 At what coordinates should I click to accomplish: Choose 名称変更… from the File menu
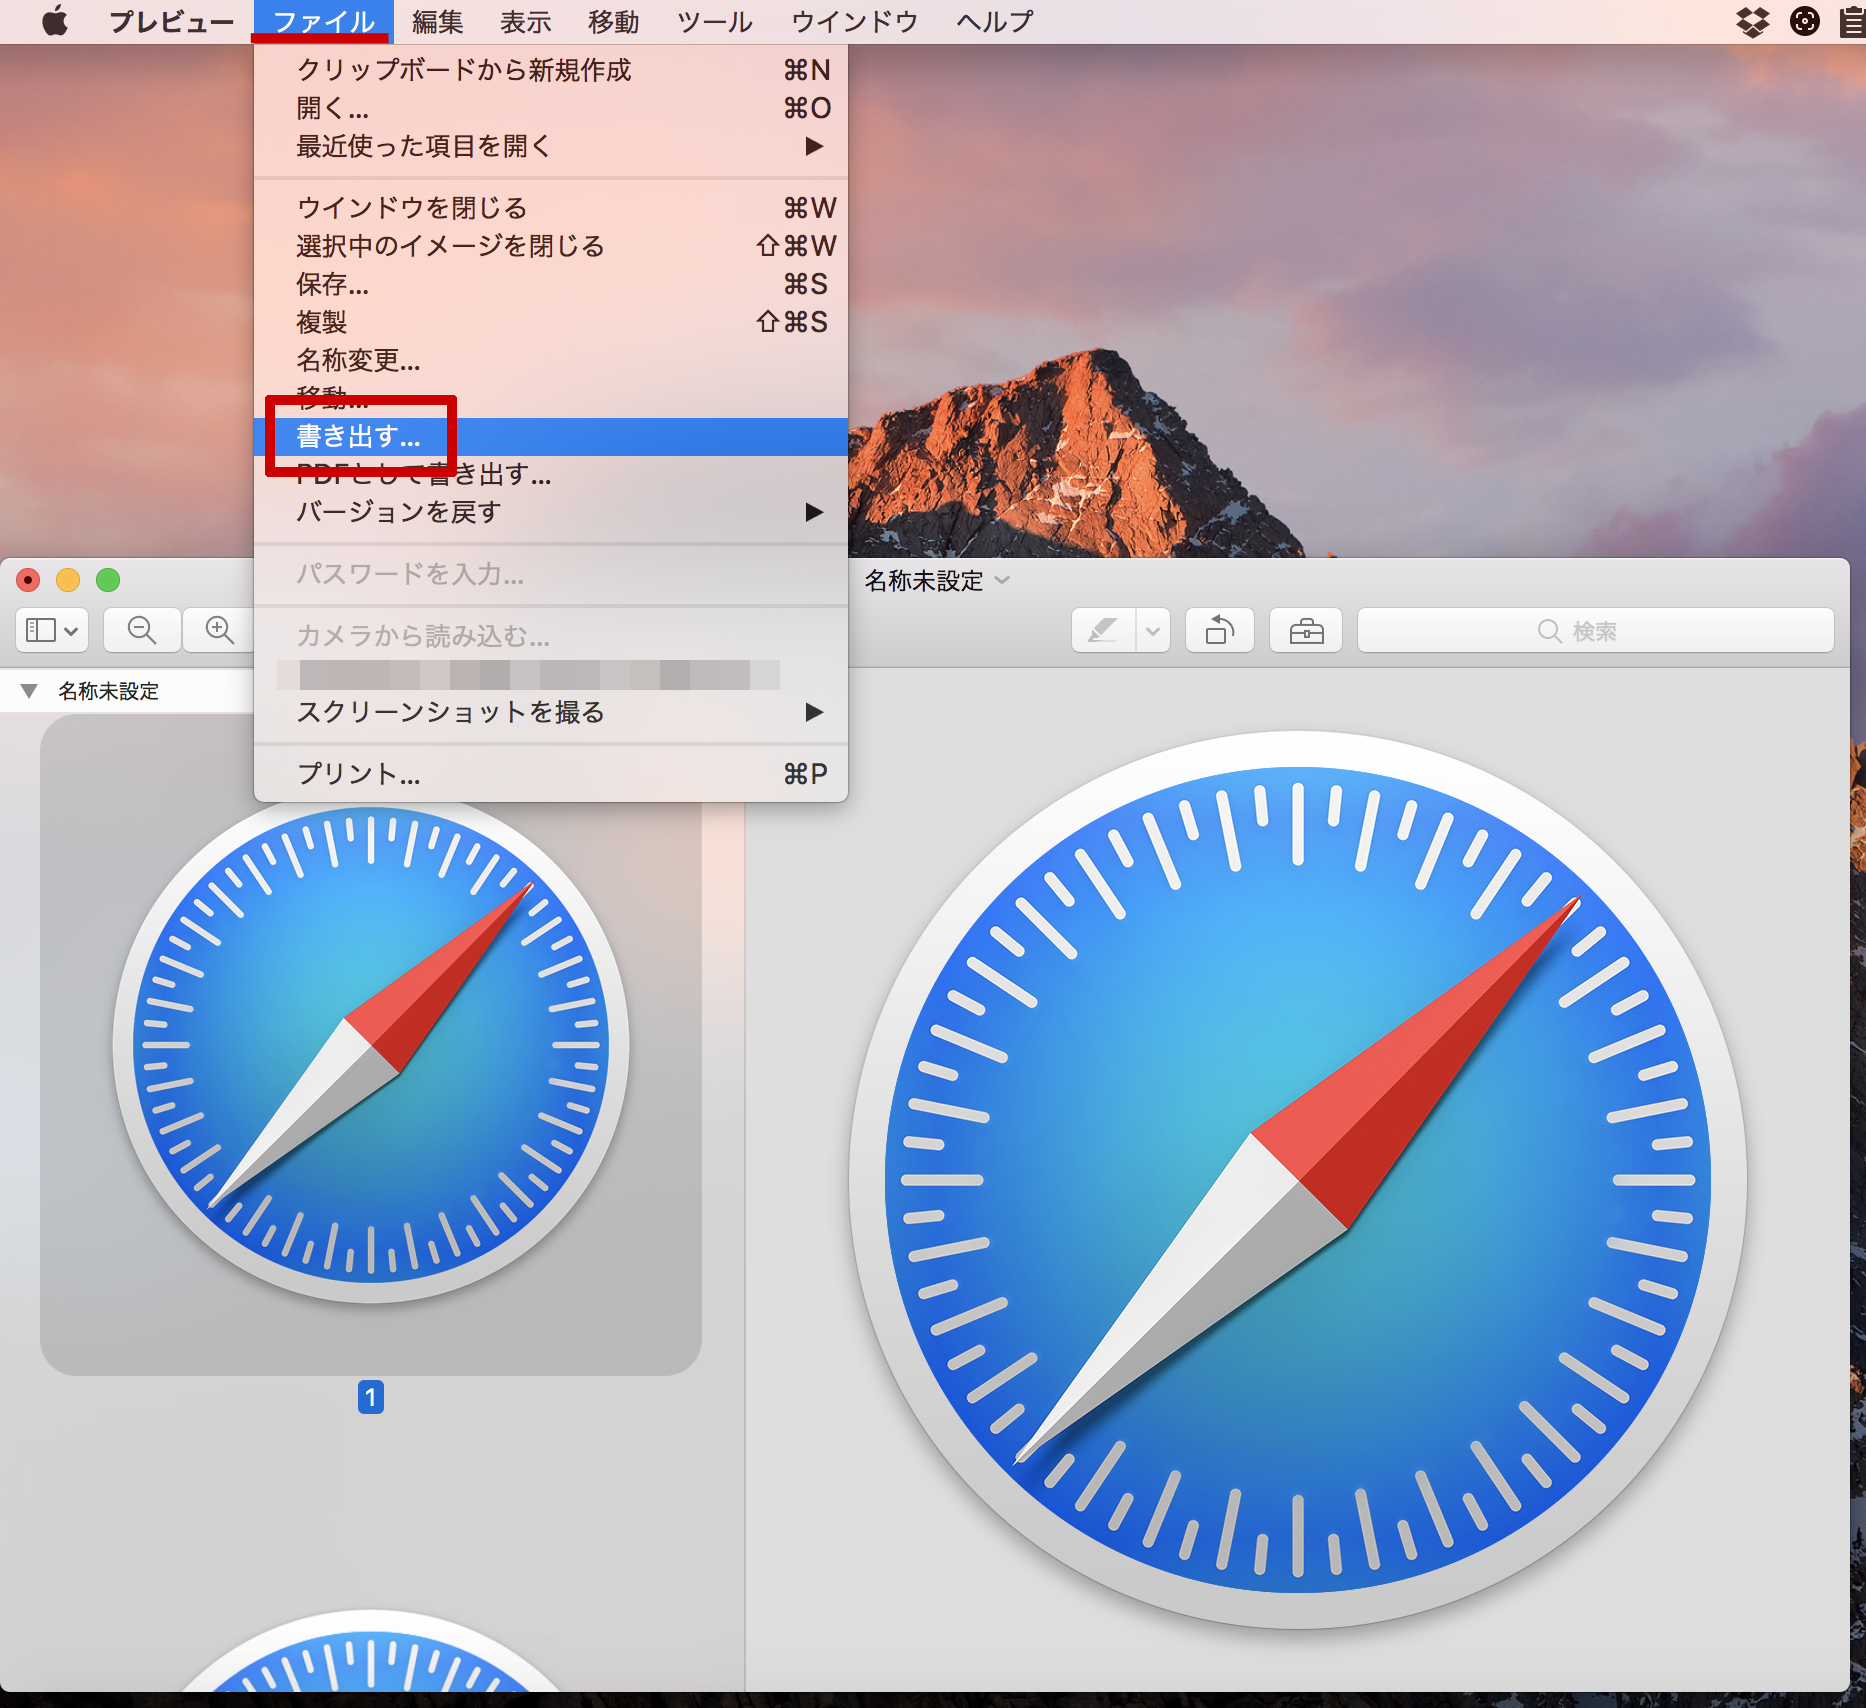coord(551,360)
